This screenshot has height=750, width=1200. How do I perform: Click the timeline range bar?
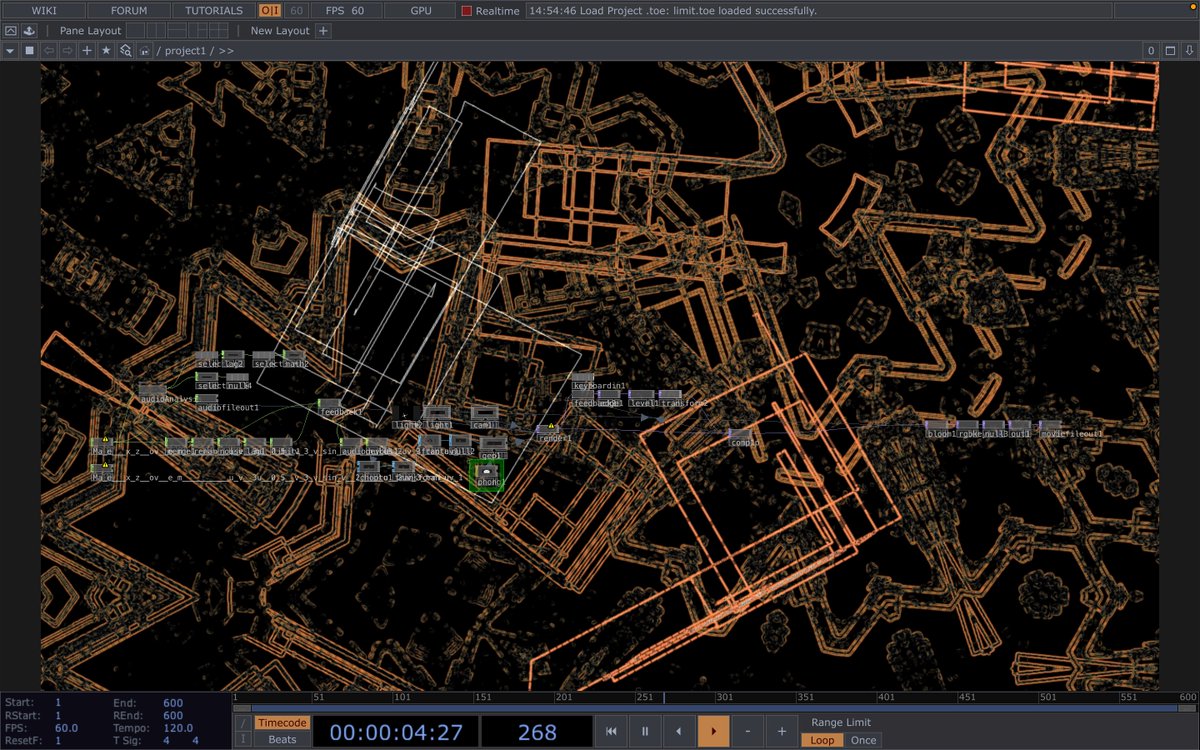pos(714,708)
